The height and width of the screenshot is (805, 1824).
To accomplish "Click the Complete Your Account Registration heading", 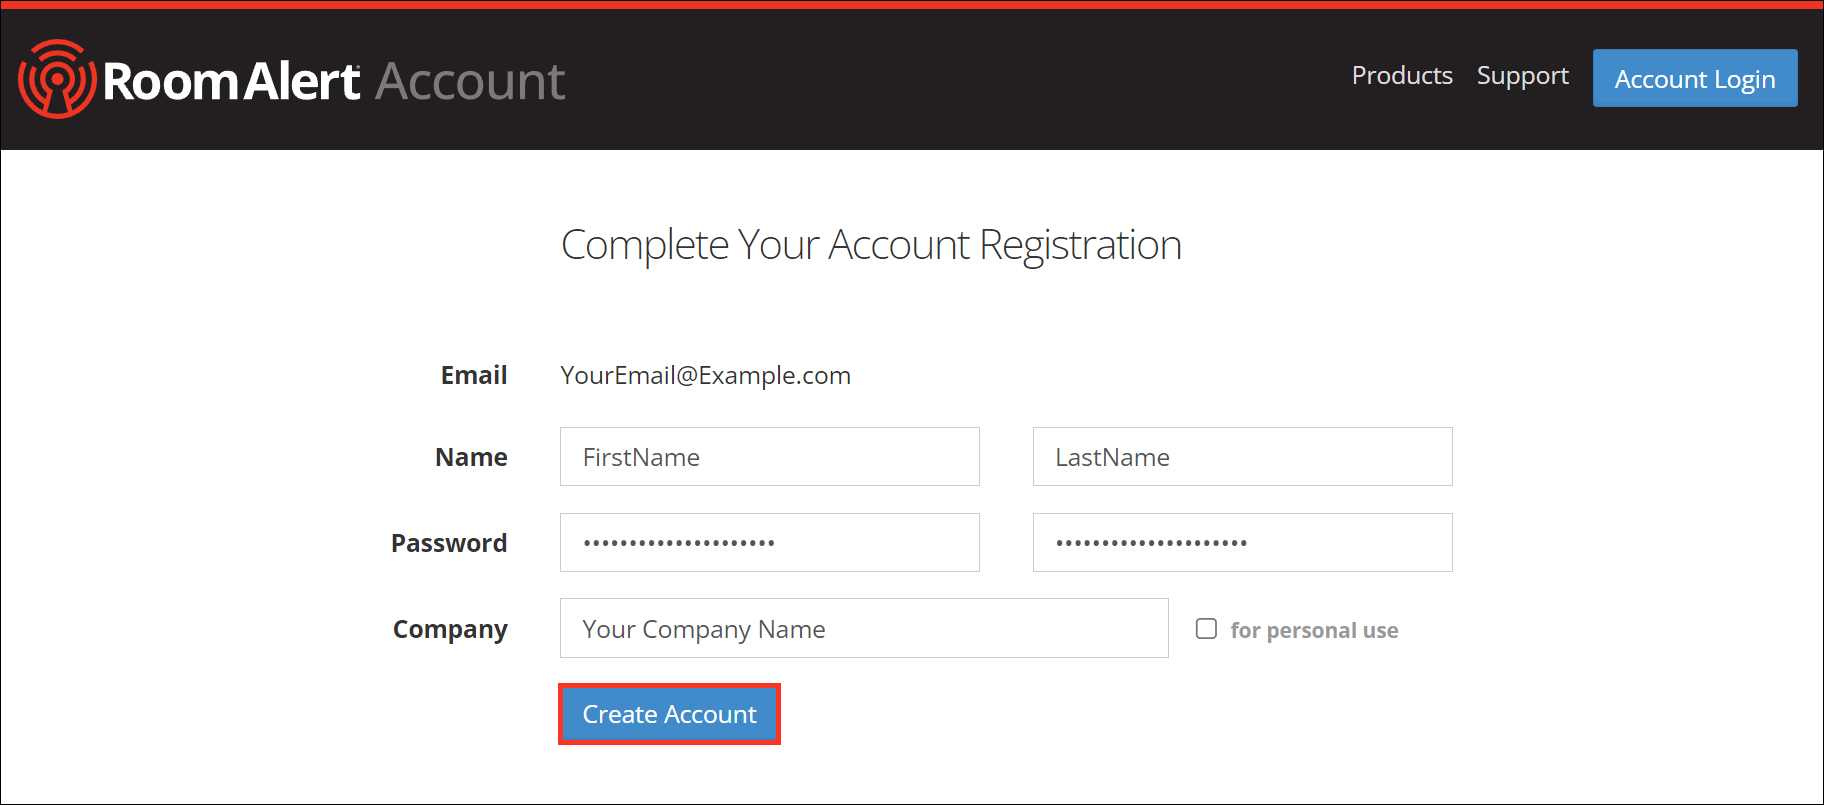I will pyautogui.click(x=871, y=245).
